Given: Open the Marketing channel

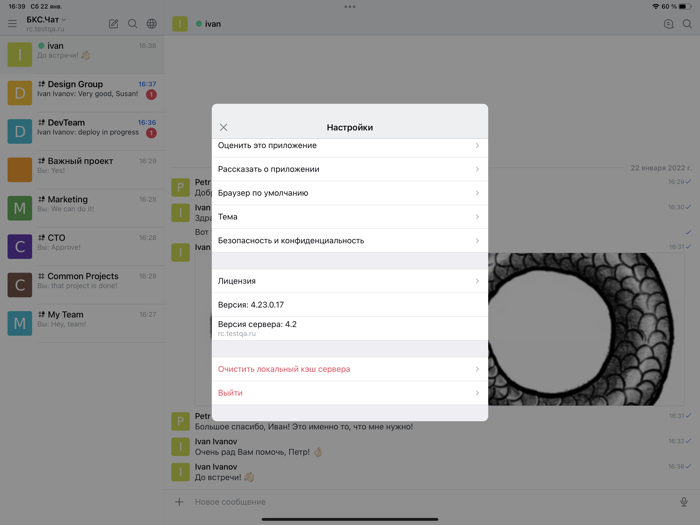Looking at the screenshot, I should [82, 208].
